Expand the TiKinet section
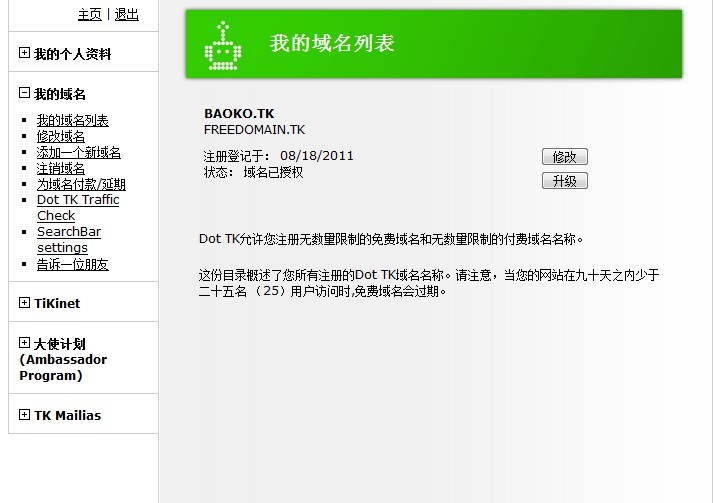The width and height of the screenshot is (713, 503). click(x=25, y=302)
